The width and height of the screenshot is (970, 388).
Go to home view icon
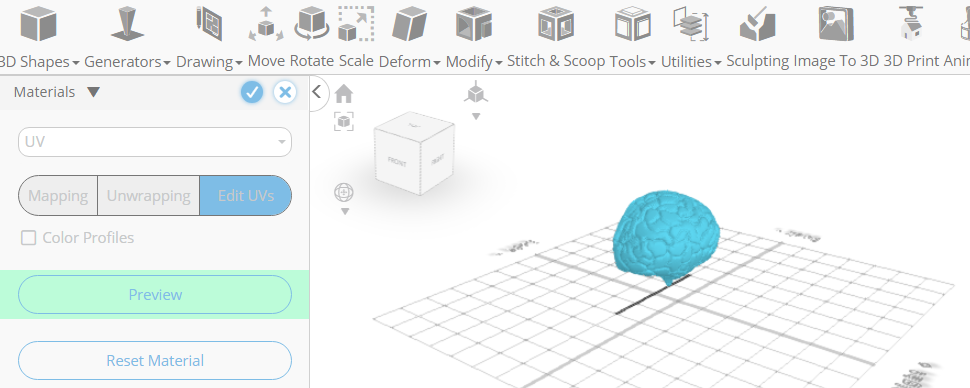click(x=344, y=94)
